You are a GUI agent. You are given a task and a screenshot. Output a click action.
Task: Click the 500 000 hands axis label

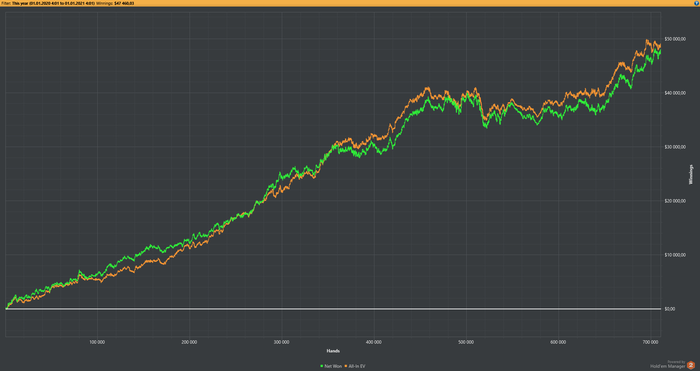pyautogui.click(x=466, y=342)
